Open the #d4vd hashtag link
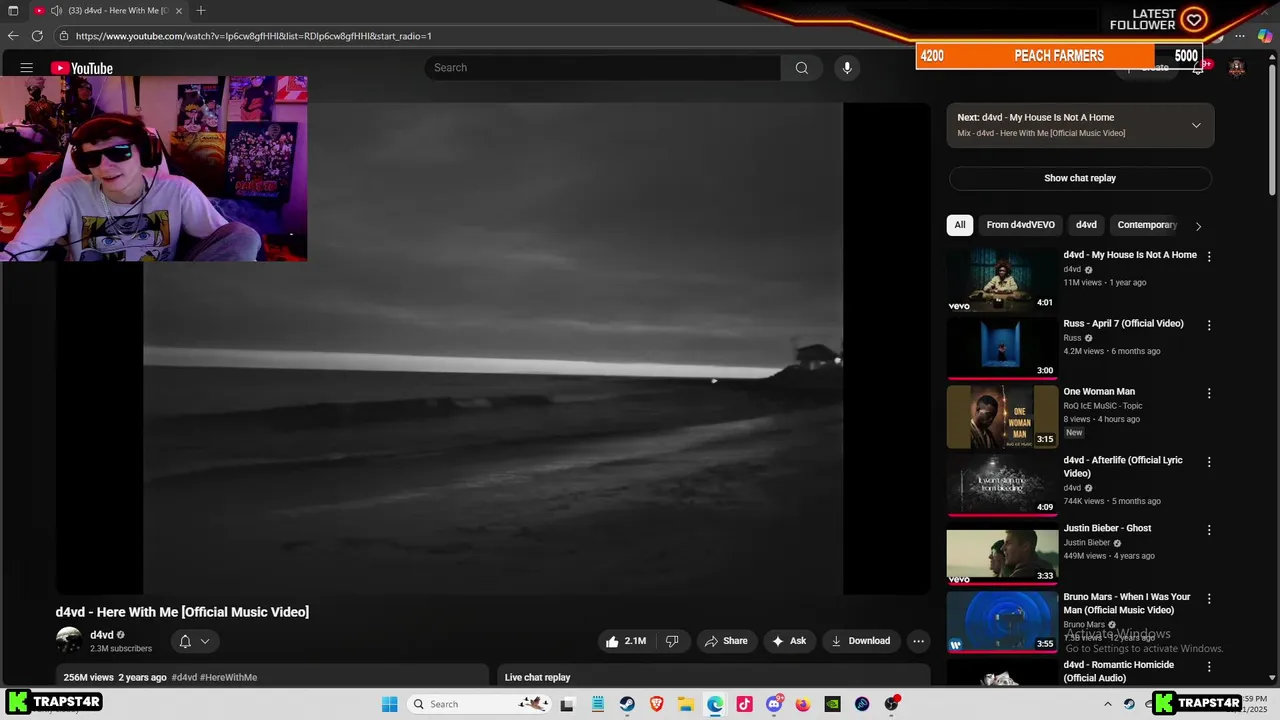The width and height of the screenshot is (1280, 720). pos(184,677)
